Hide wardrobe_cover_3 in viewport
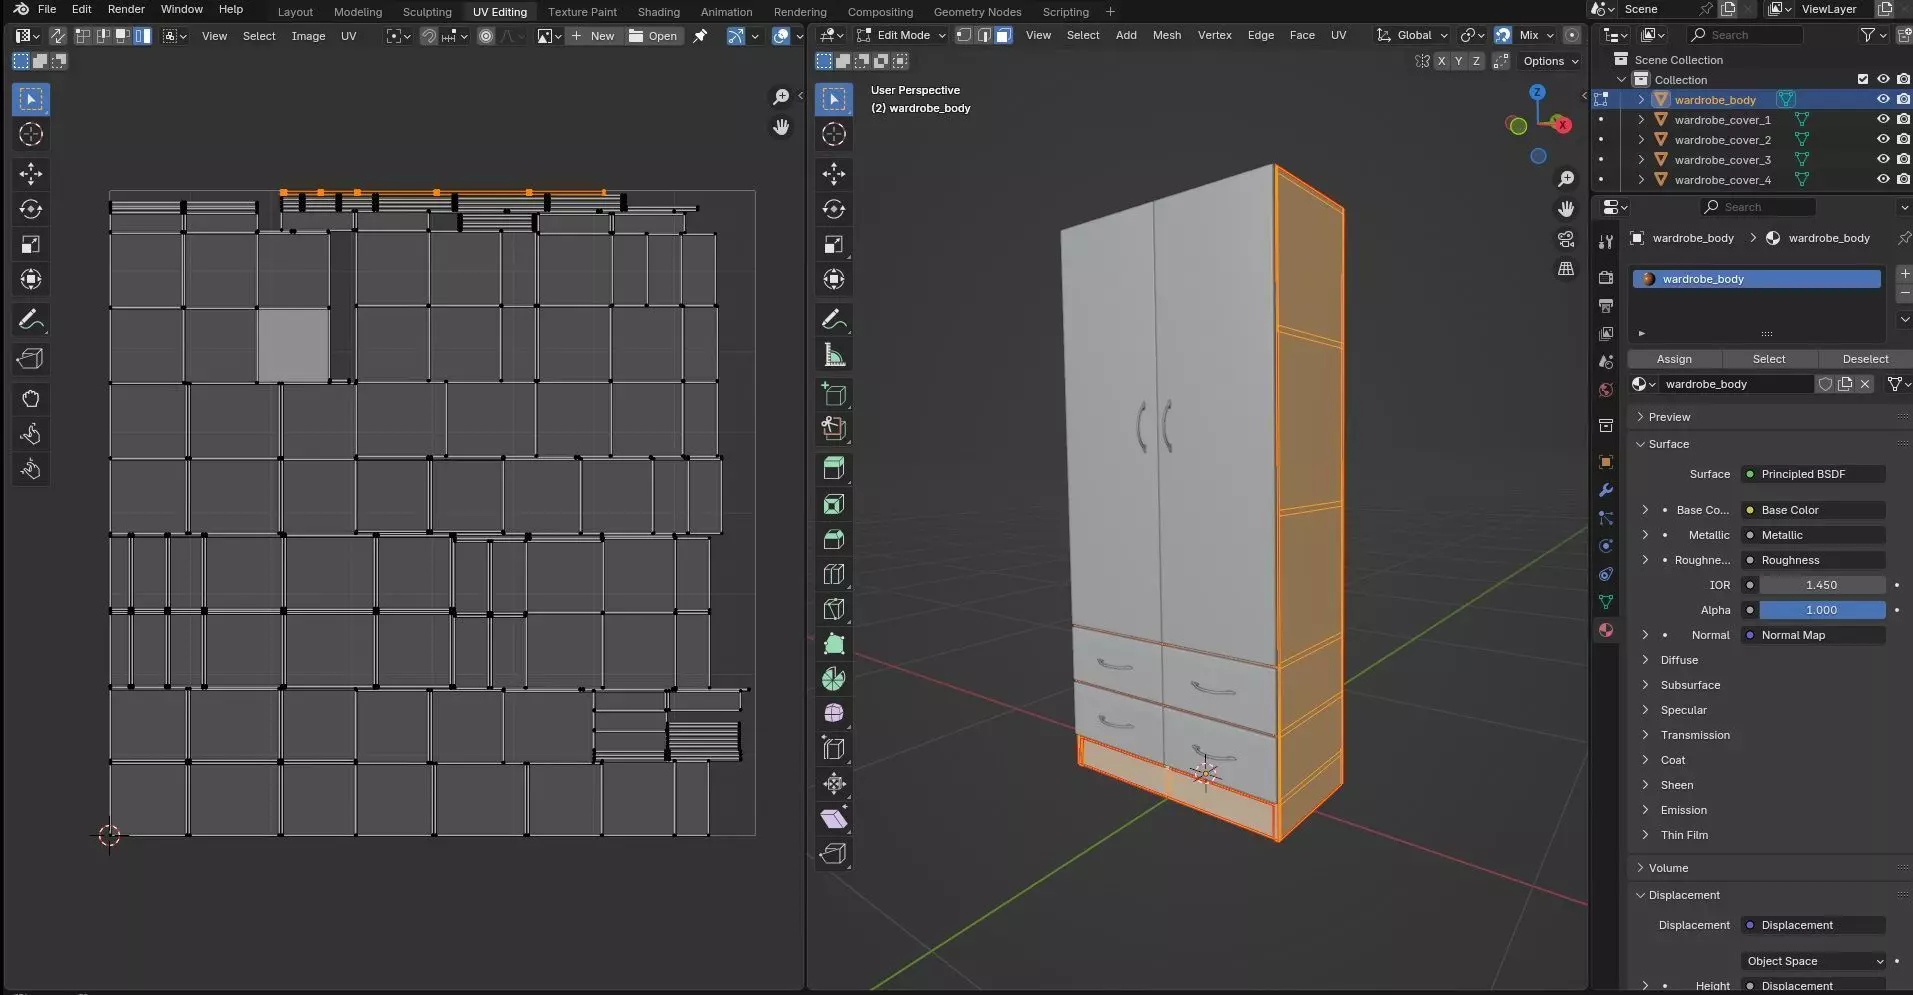Image resolution: width=1913 pixels, height=995 pixels. tap(1883, 160)
